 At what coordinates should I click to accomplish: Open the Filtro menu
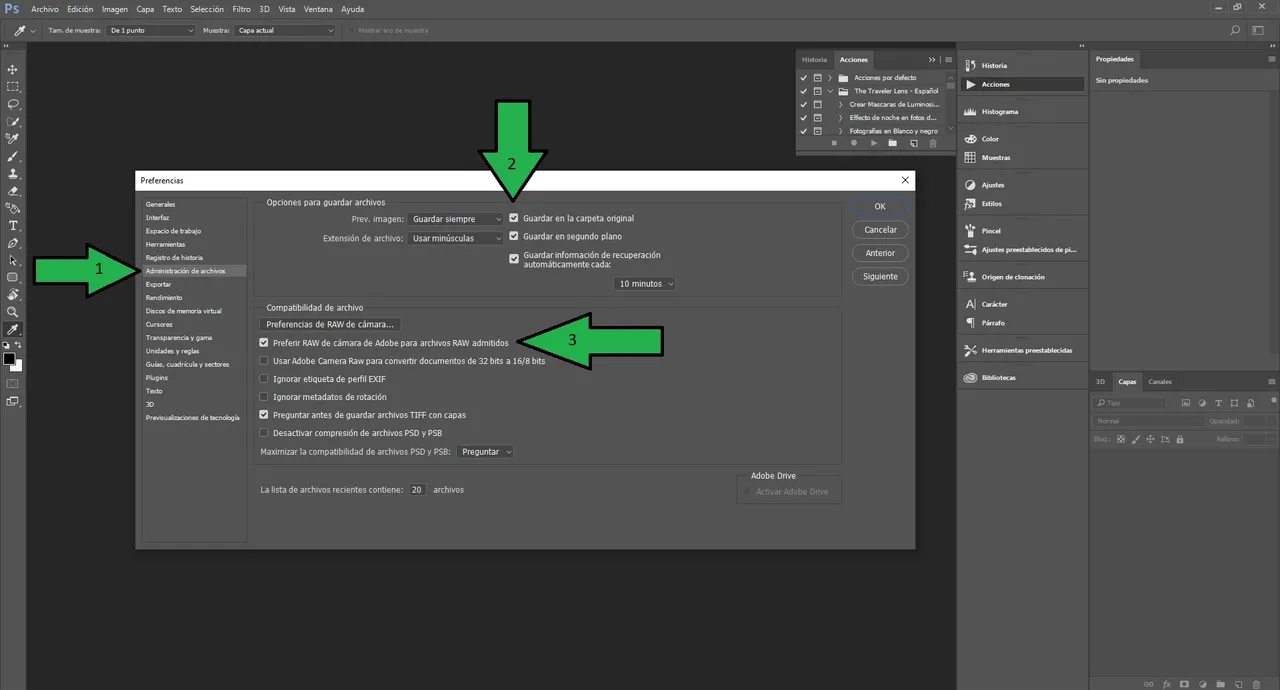(x=242, y=9)
